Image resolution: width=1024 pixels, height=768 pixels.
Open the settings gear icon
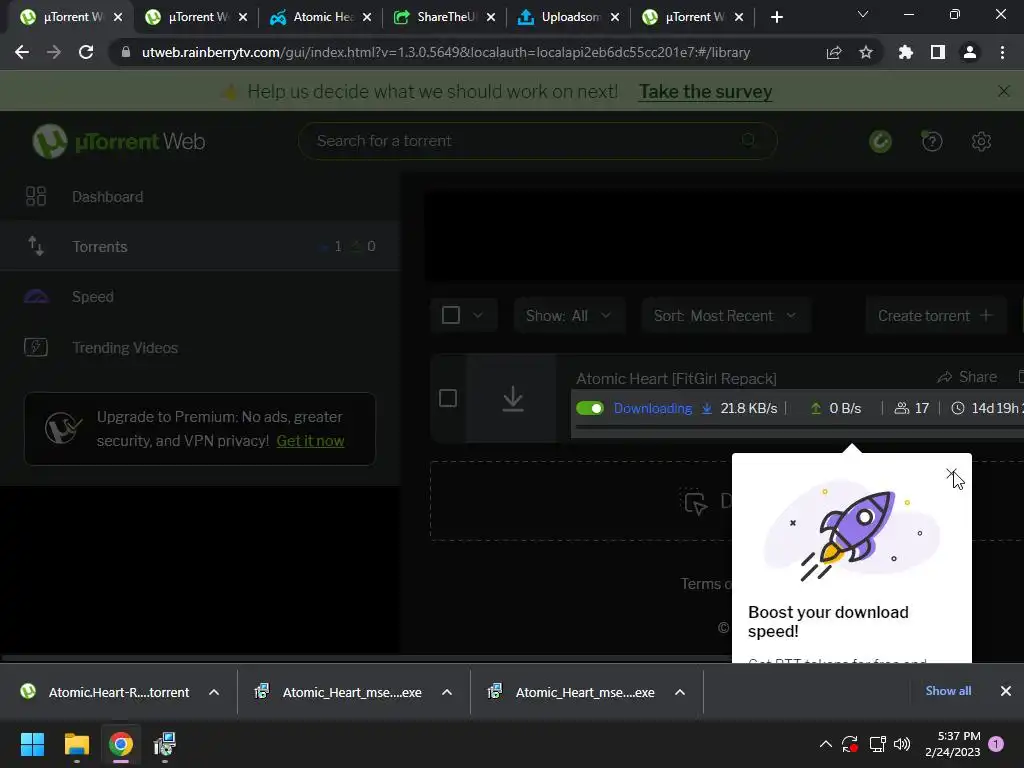981,141
